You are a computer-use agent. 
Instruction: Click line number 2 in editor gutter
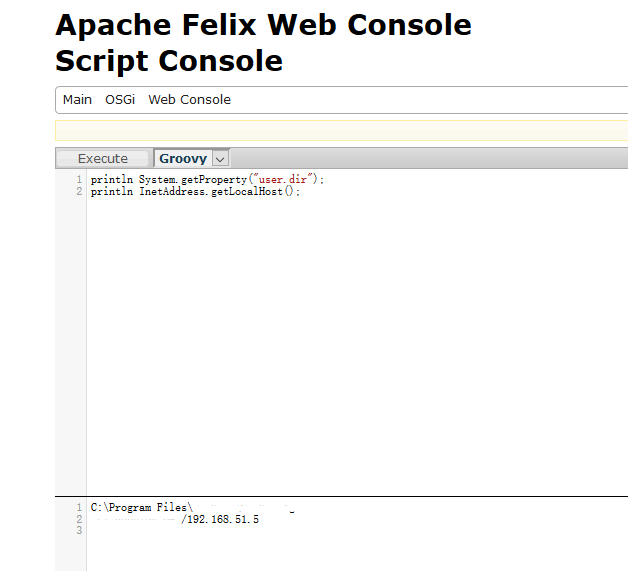pos(78,192)
